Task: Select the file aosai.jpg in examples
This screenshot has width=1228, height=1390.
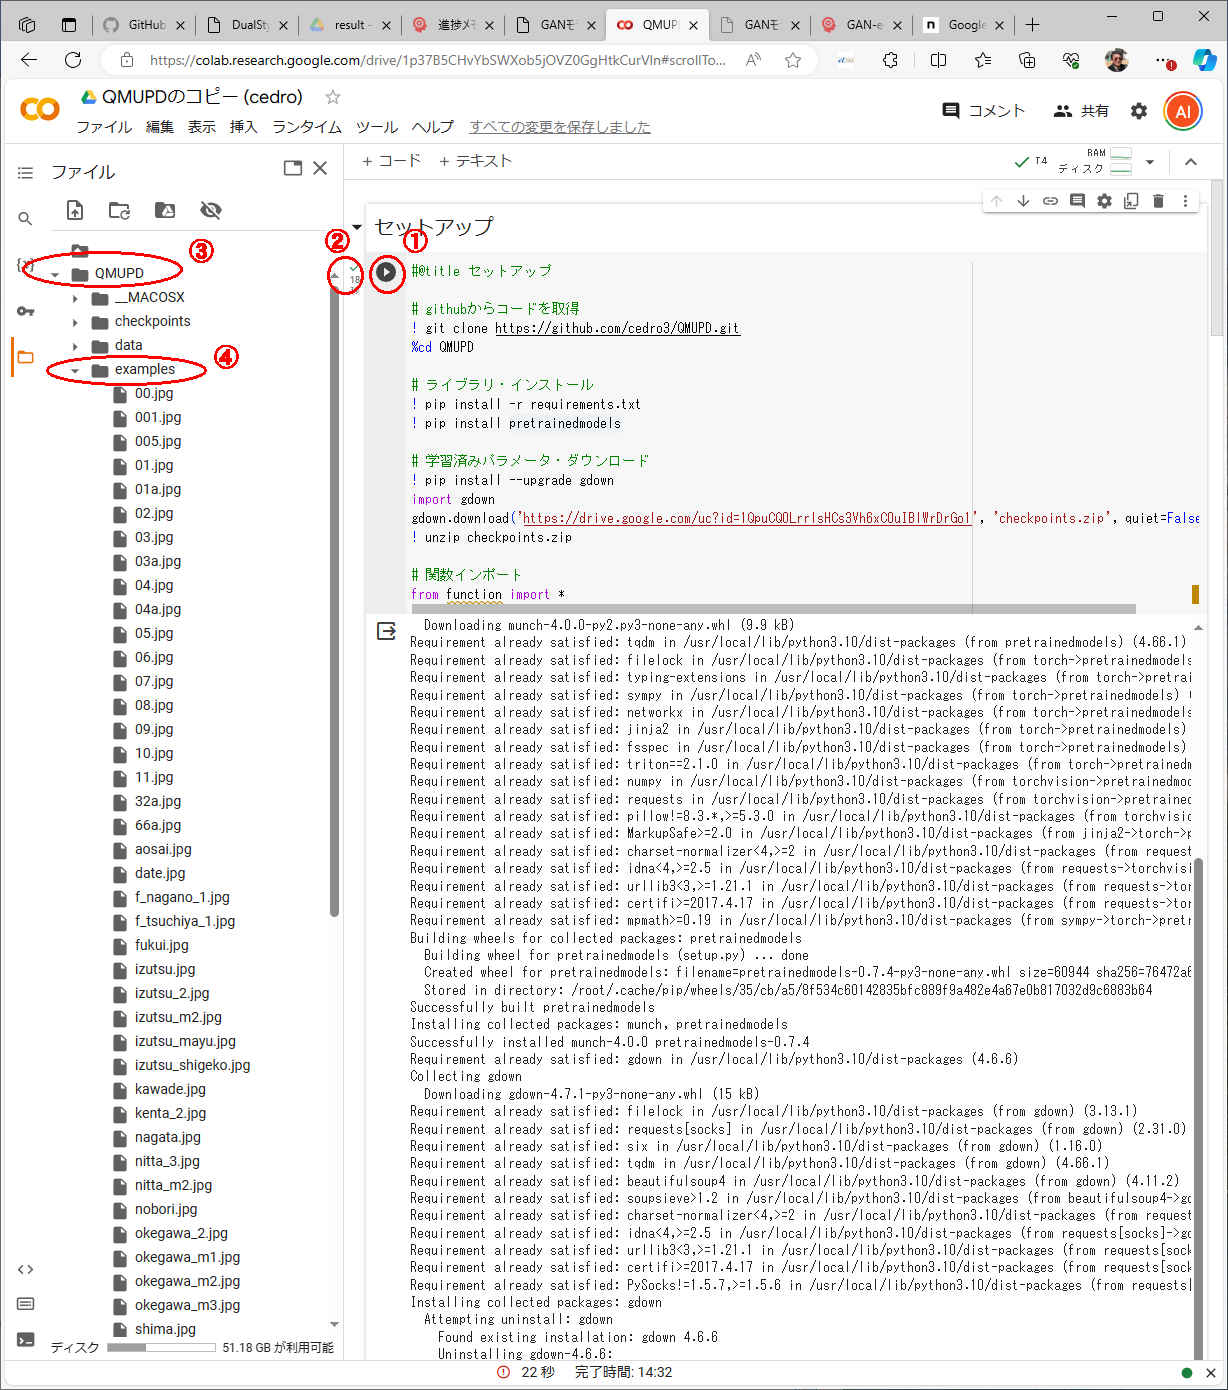Action: pyautogui.click(x=163, y=849)
